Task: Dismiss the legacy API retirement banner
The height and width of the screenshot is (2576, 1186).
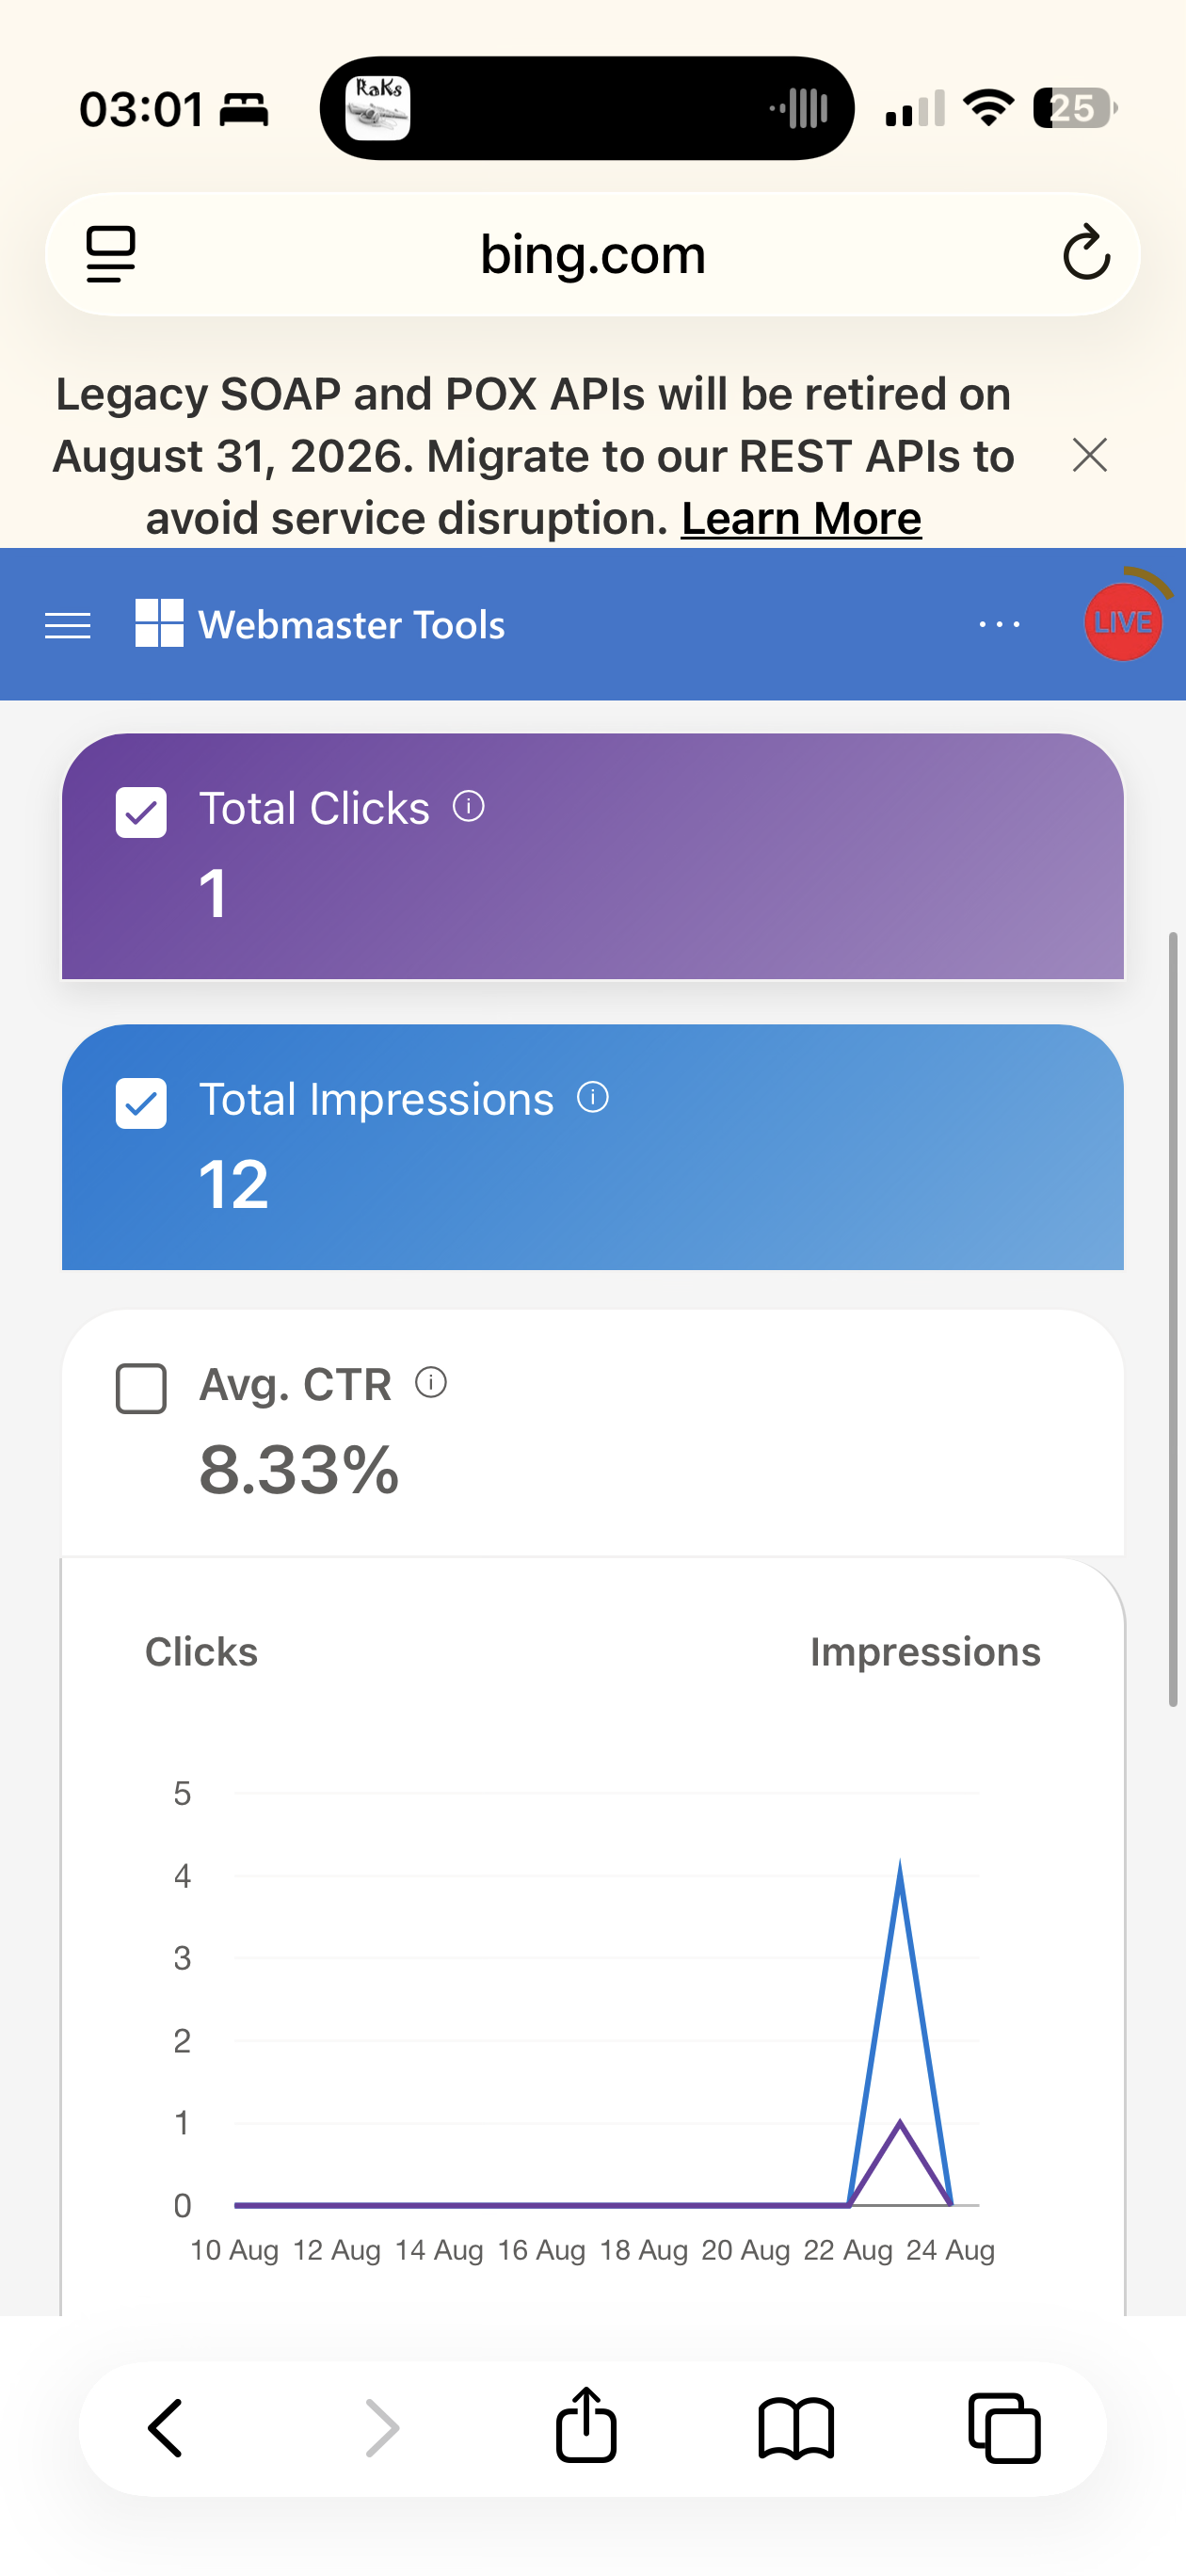Action: coord(1089,455)
